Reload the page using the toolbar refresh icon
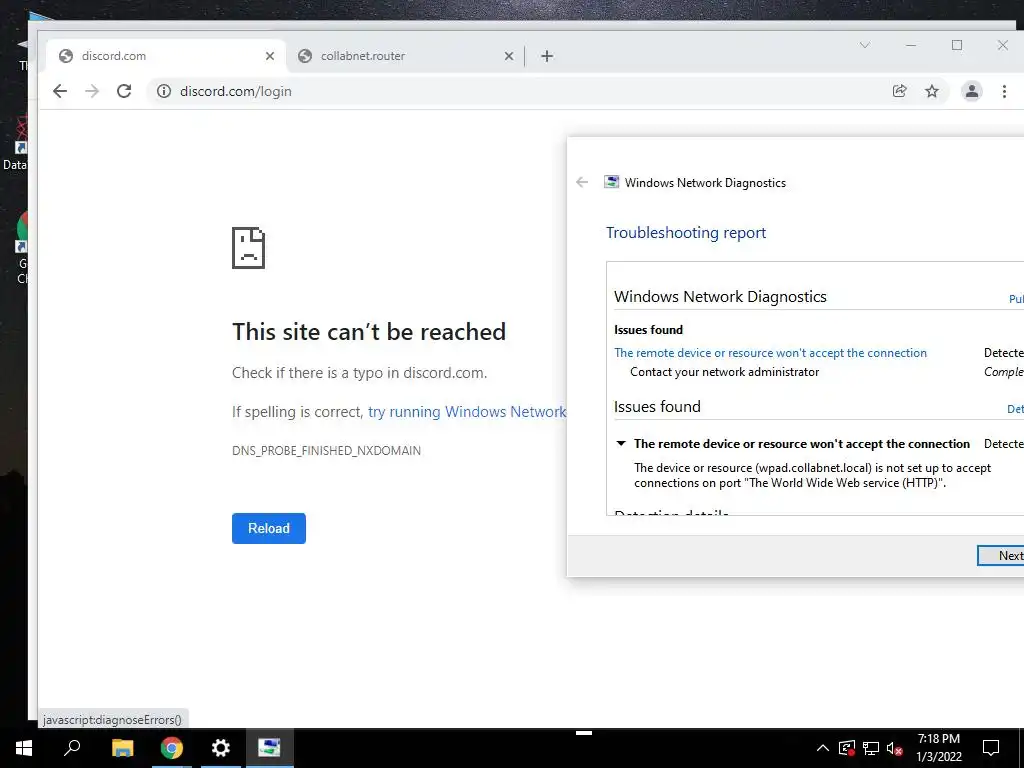The image size is (1024, 768). click(x=124, y=91)
